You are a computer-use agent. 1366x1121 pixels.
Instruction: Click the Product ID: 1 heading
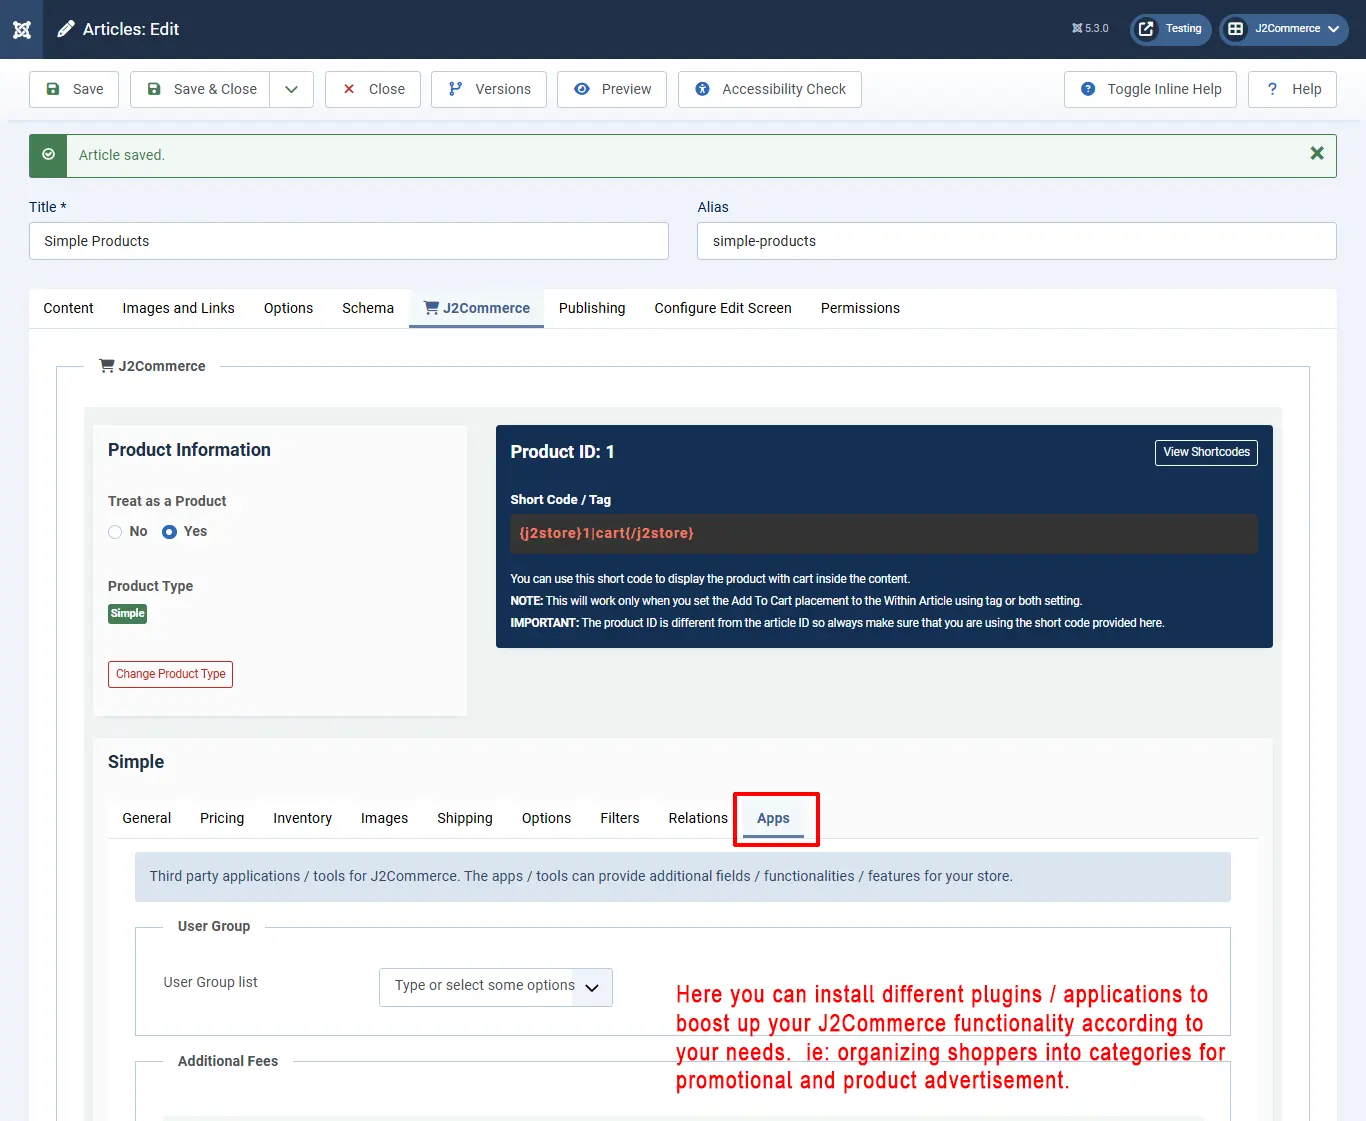click(562, 452)
